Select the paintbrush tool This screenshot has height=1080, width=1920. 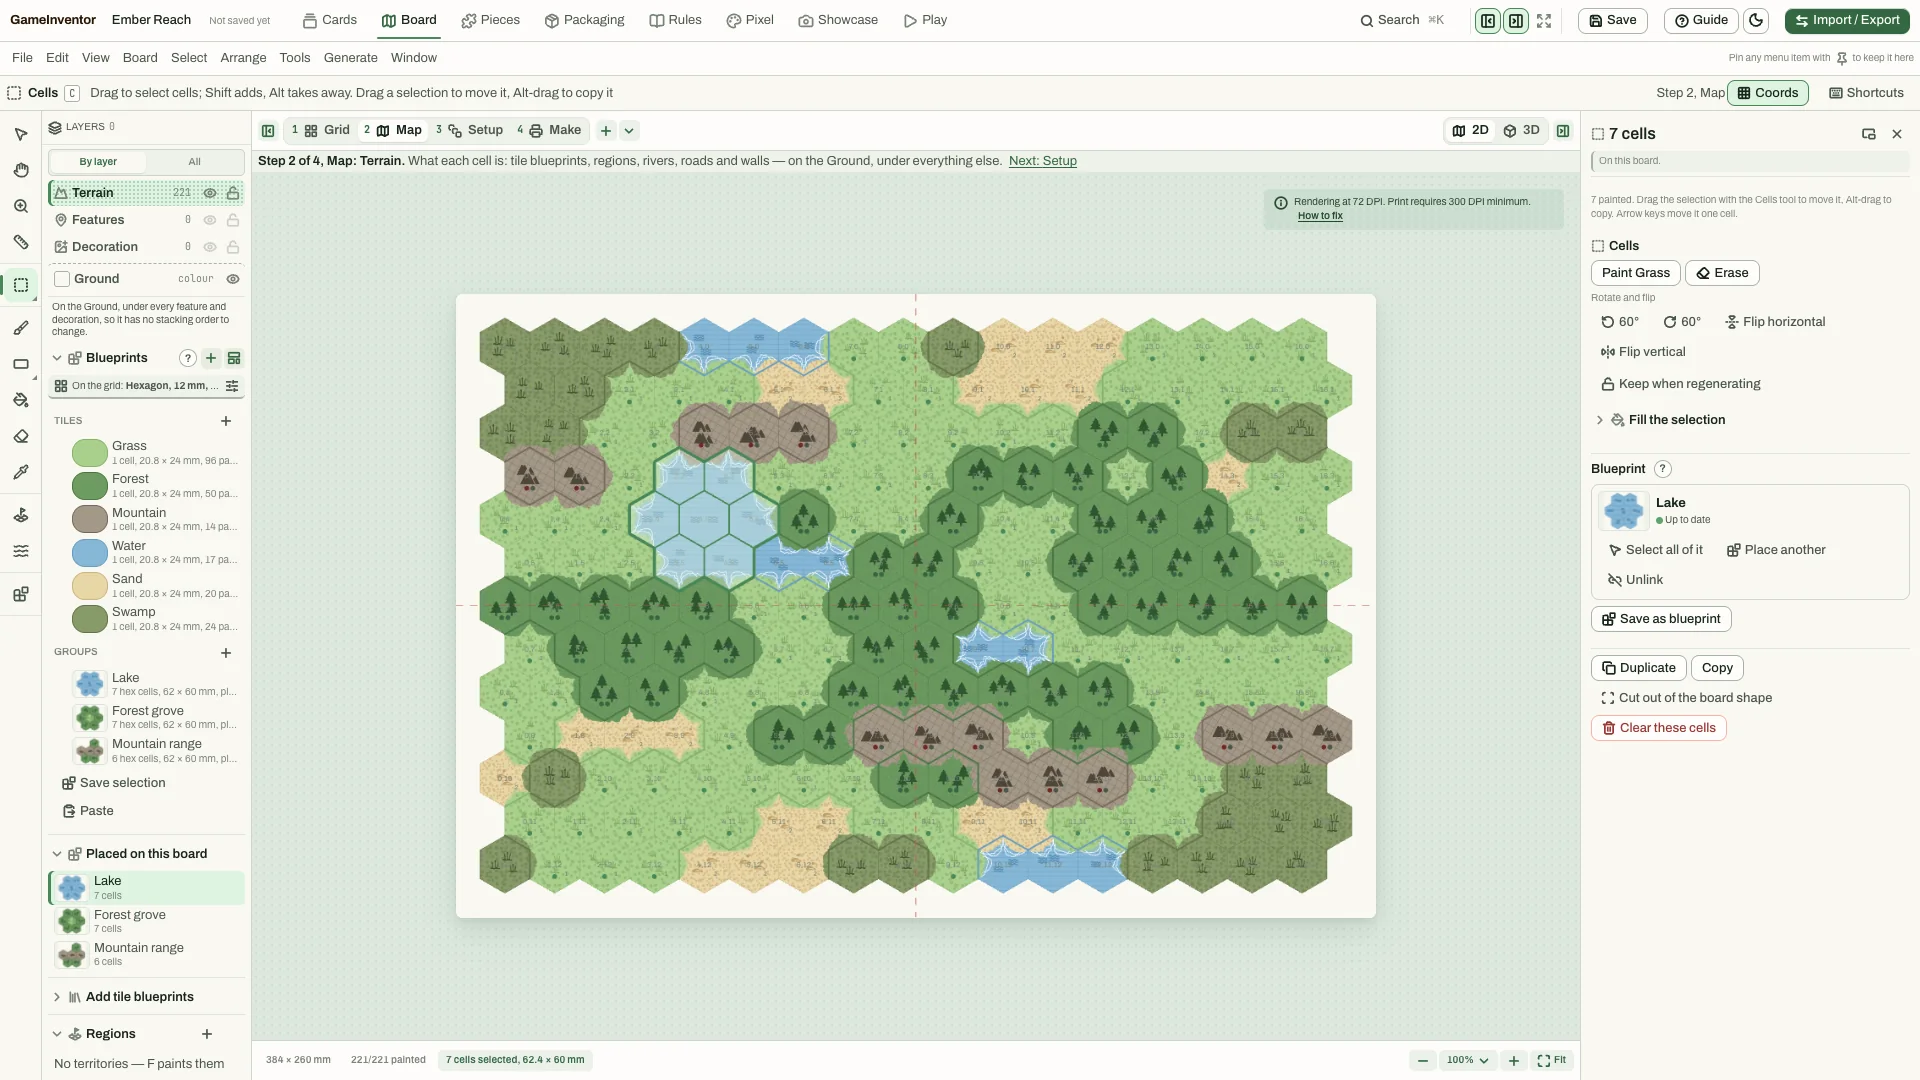tap(20, 328)
